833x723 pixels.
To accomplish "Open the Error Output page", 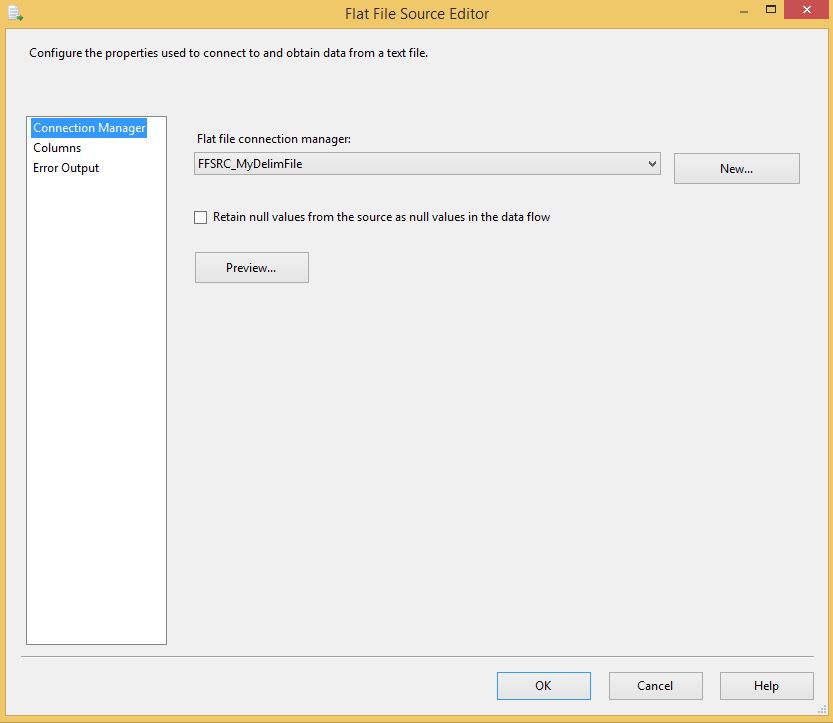I will coord(66,168).
